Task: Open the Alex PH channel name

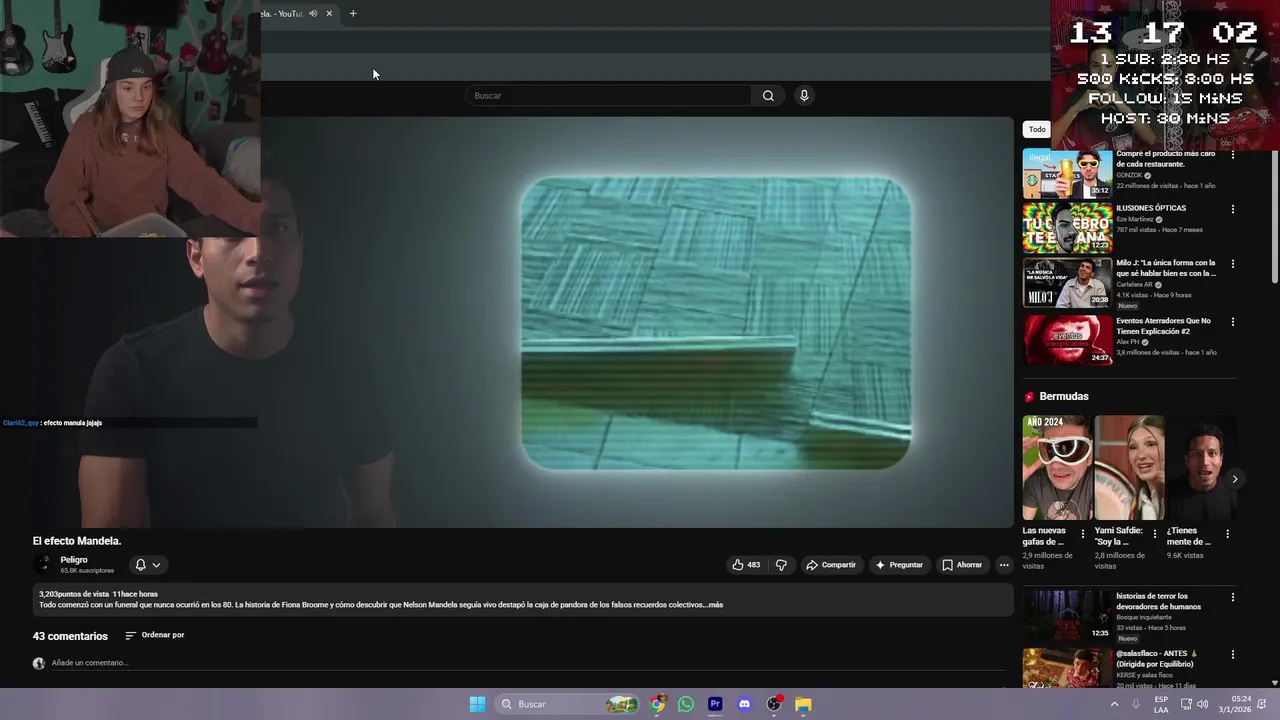Action: point(1128,342)
